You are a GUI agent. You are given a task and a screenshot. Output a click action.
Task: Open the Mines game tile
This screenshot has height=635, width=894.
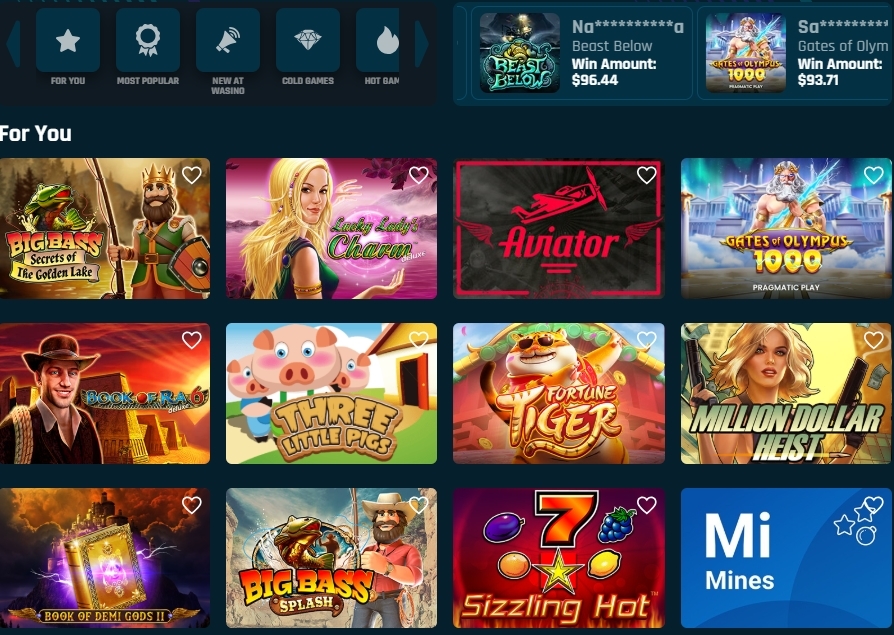[786, 558]
